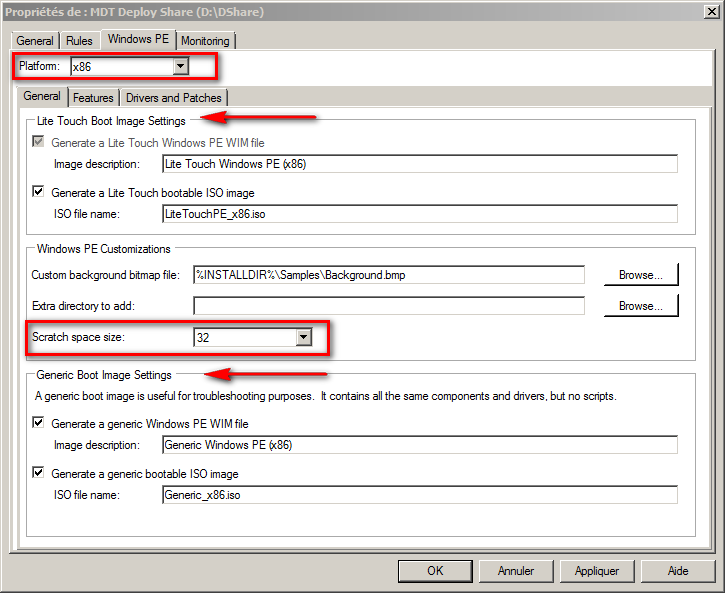Click the Annuler button

coord(516,571)
